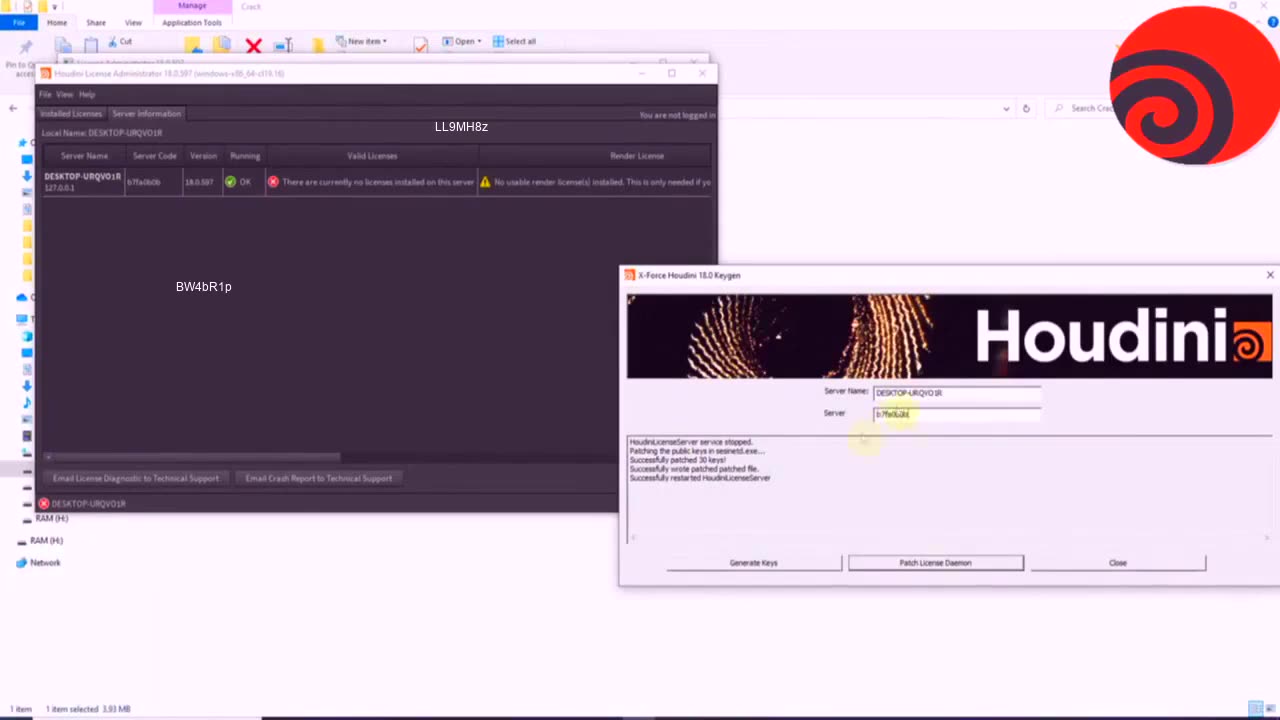
Task: Open the Explorer File tab
Action: click(x=19, y=22)
